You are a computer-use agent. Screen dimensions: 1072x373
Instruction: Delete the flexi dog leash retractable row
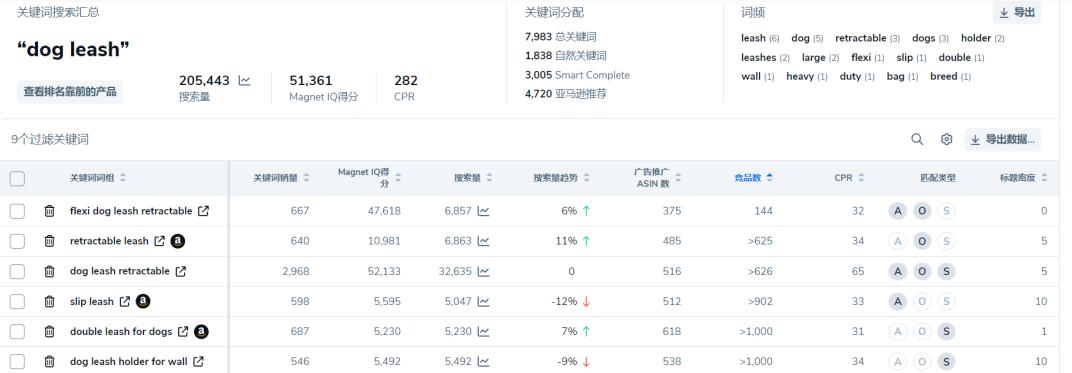pyautogui.click(x=49, y=211)
